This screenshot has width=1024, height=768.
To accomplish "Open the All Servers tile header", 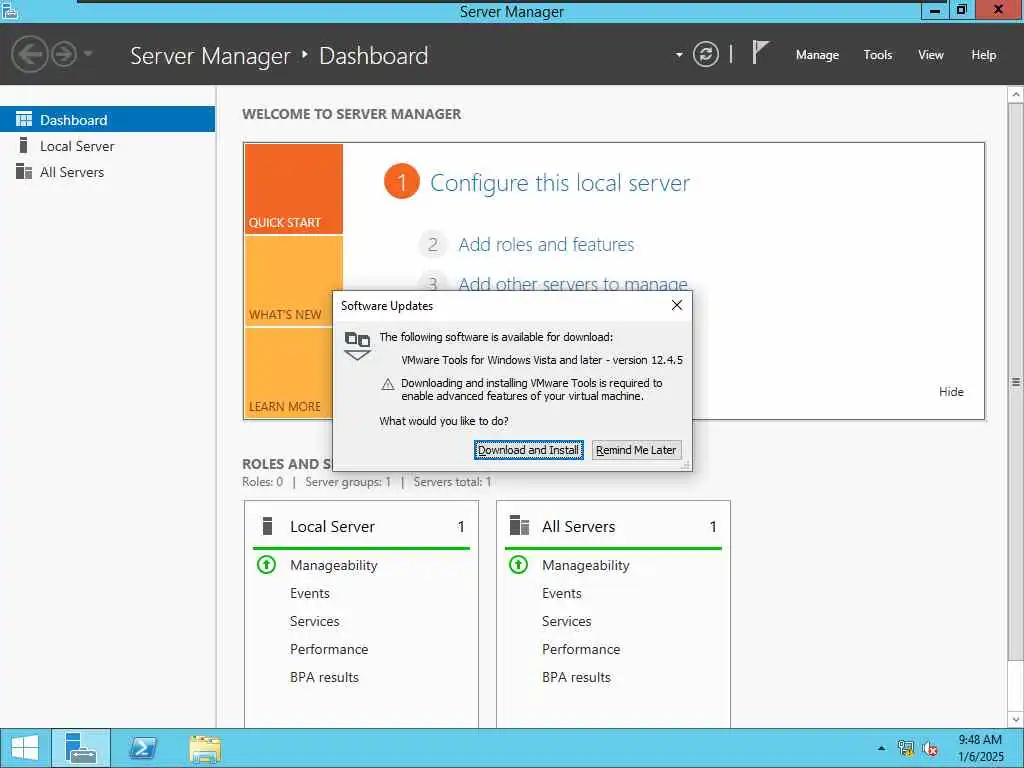I will [x=613, y=526].
